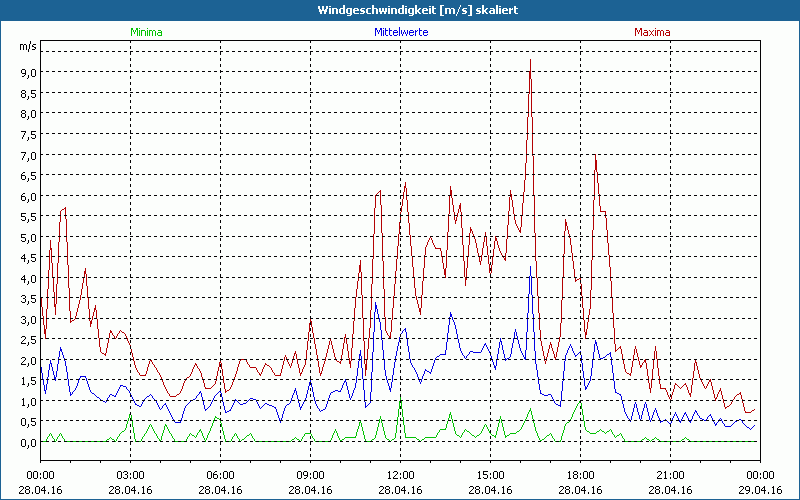
Task: Click the chart title Windgeschwindigkeit [m/s] skaliert
Action: (418, 10)
